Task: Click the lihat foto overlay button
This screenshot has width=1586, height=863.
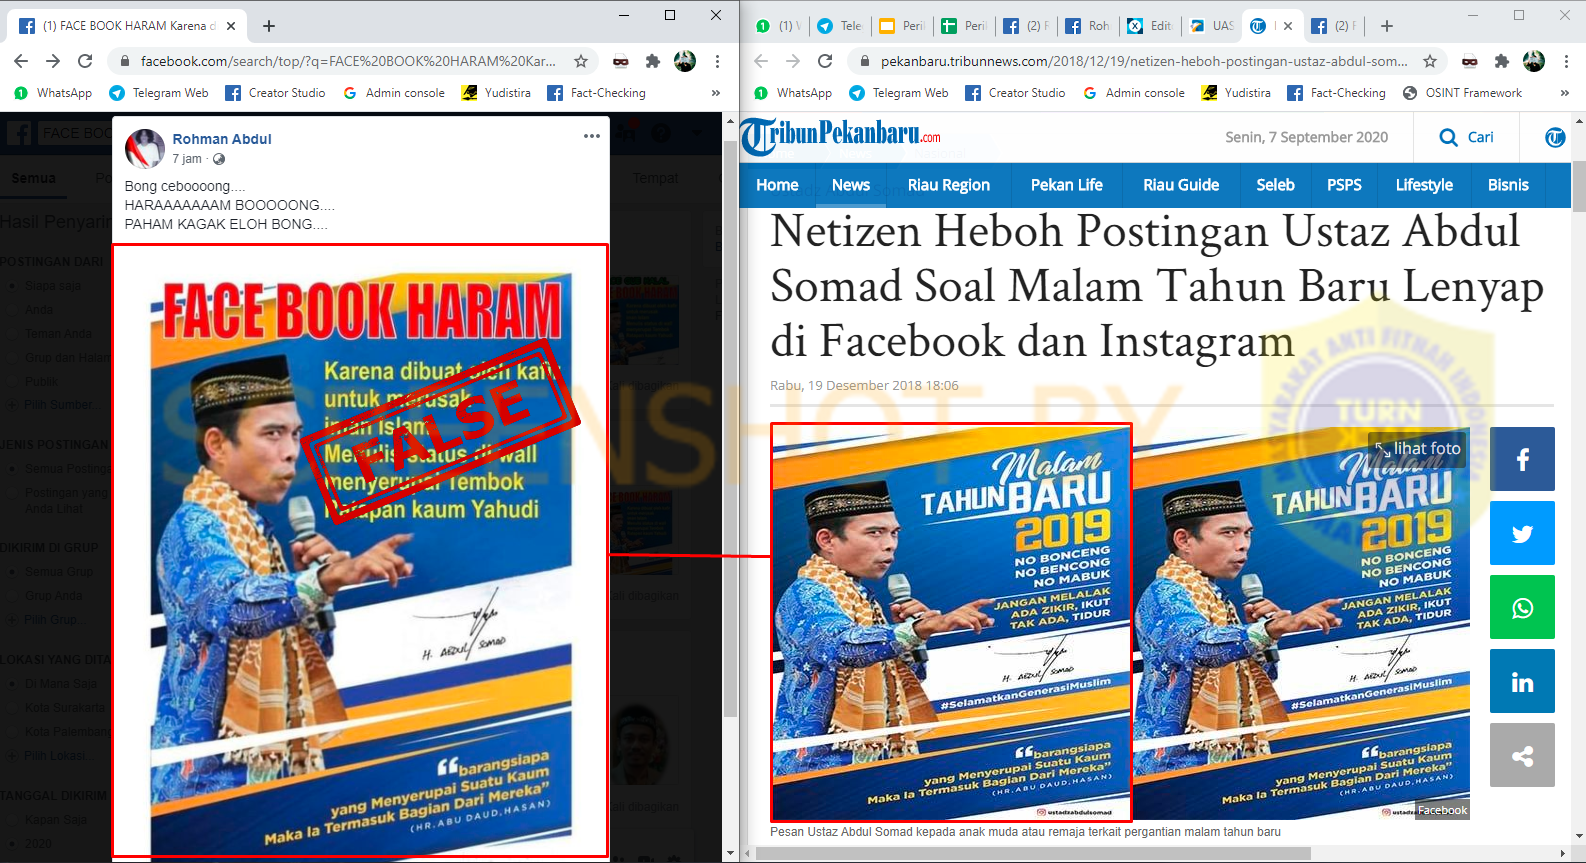Action: pos(1417,448)
